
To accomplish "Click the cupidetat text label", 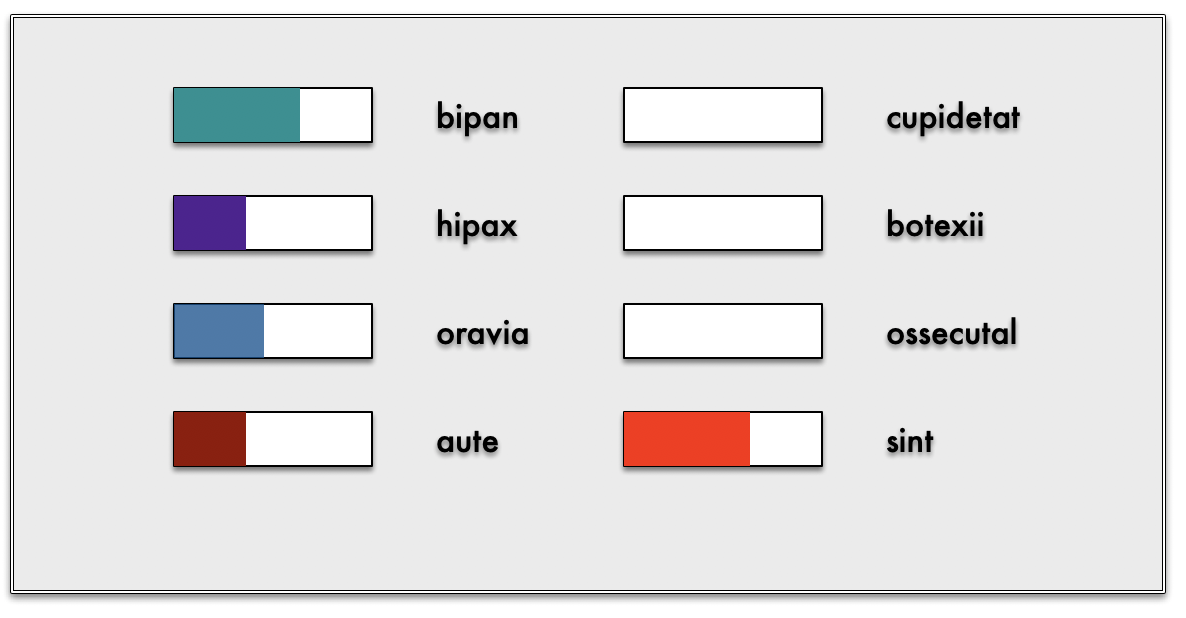I will (x=953, y=117).
